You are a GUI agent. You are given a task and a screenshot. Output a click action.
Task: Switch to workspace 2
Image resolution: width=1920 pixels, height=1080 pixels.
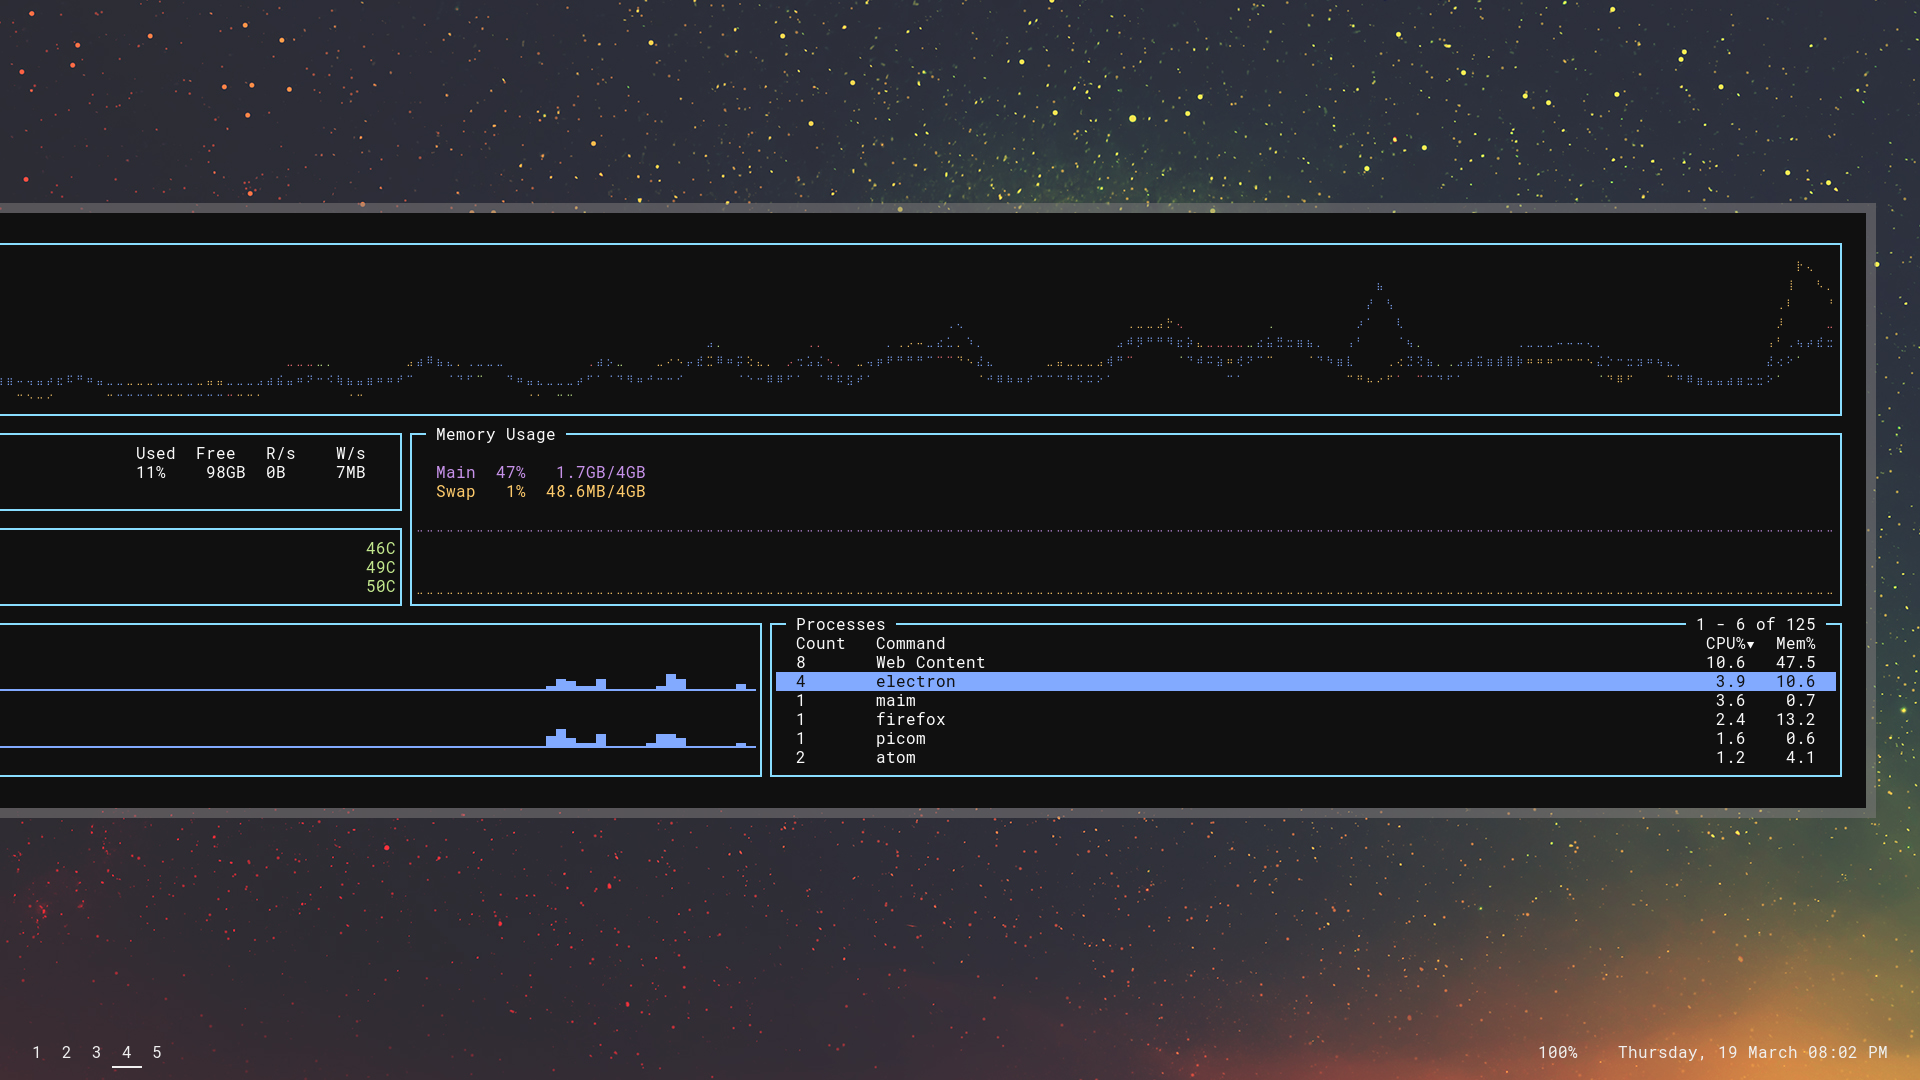click(67, 1052)
